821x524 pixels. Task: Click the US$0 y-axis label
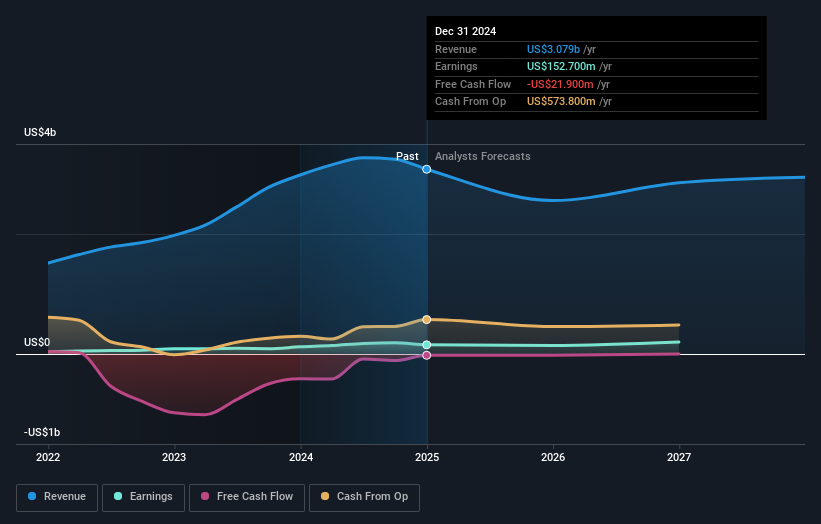point(37,342)
